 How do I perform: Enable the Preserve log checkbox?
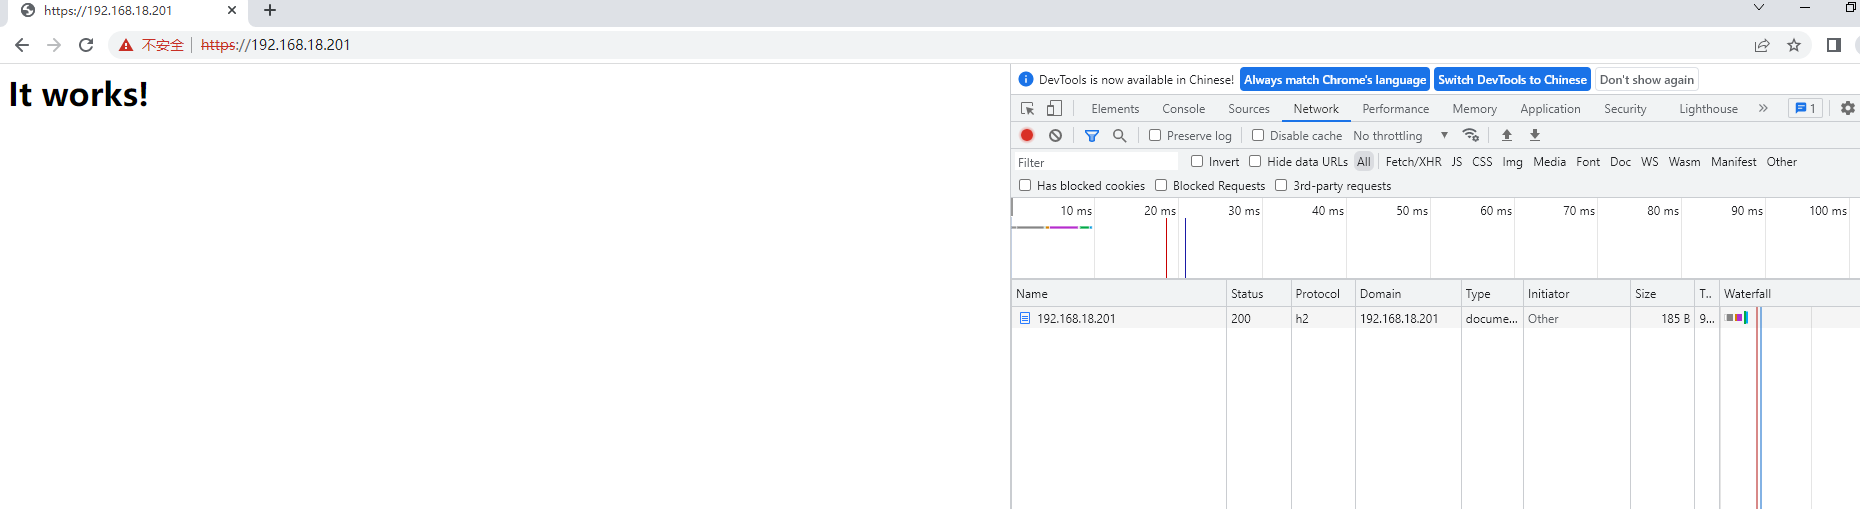[1155, 135]
